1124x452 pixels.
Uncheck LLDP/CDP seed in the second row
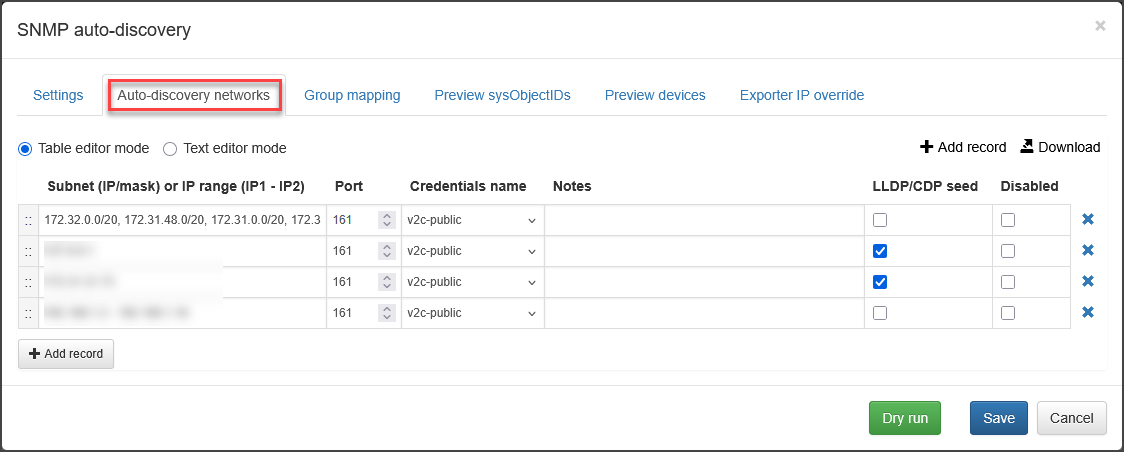click(880, 251)
